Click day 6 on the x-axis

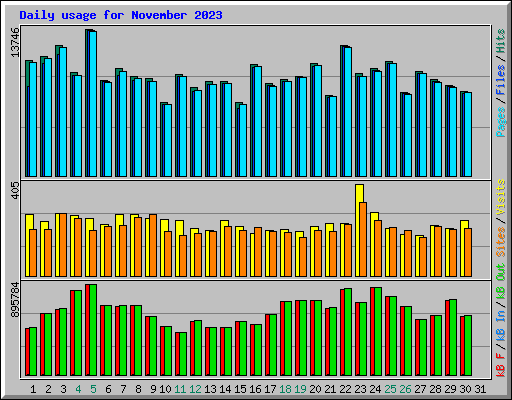coord(108,389)
